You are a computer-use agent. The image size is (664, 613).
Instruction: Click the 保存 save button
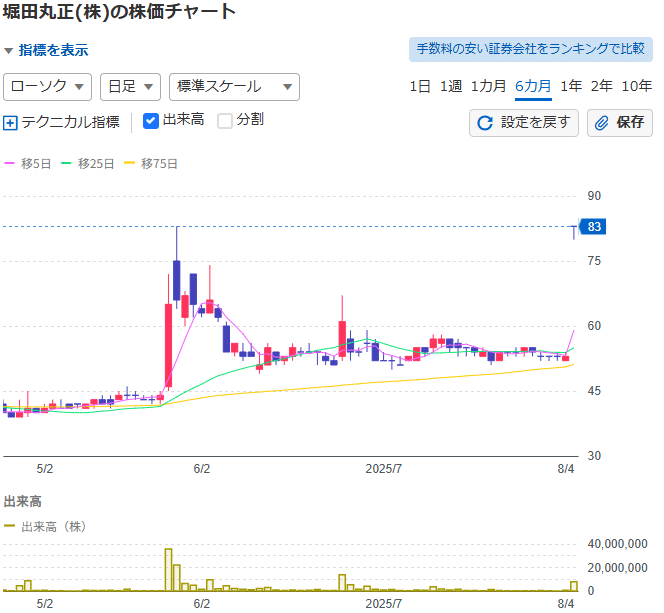[620, 123]
